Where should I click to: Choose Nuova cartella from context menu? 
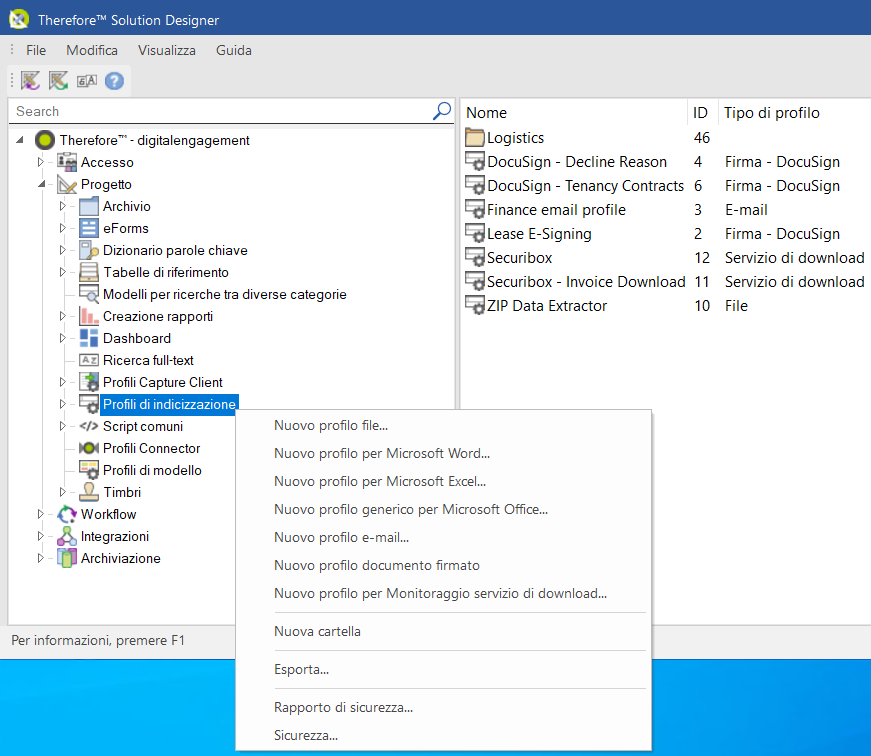(x=443, y=632)
